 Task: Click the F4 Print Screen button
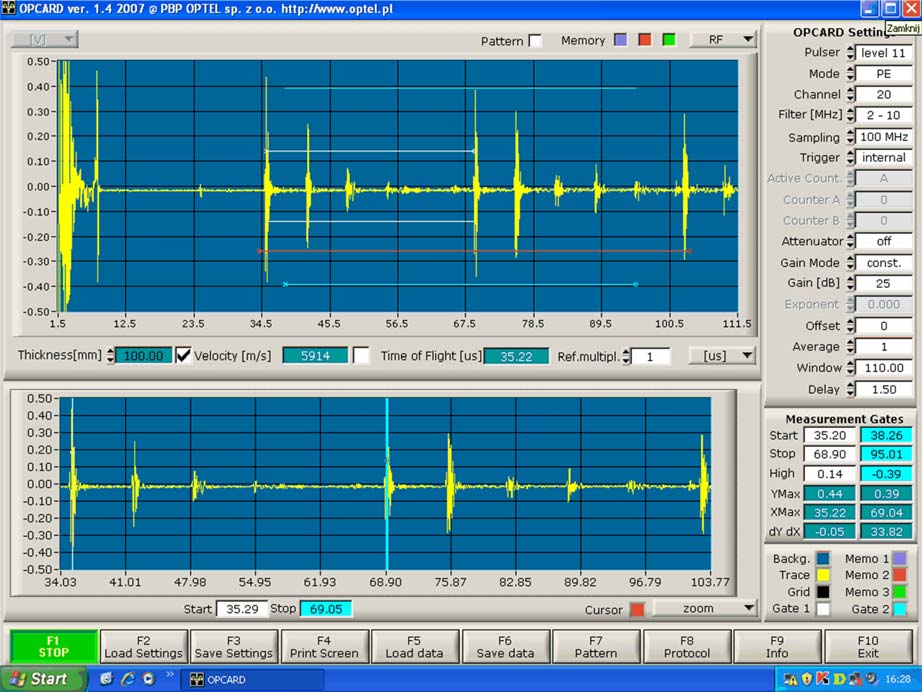pos(325,646)
